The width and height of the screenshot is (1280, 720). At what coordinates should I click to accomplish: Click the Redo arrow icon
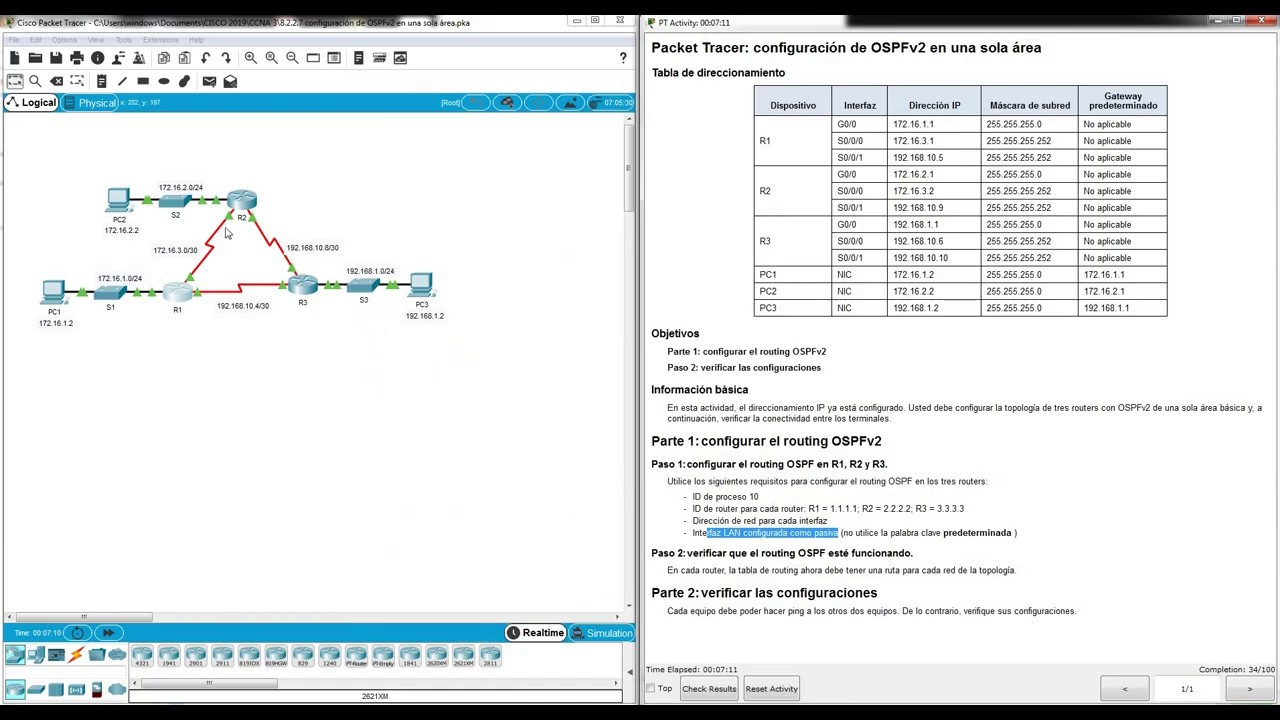(226, 58)
